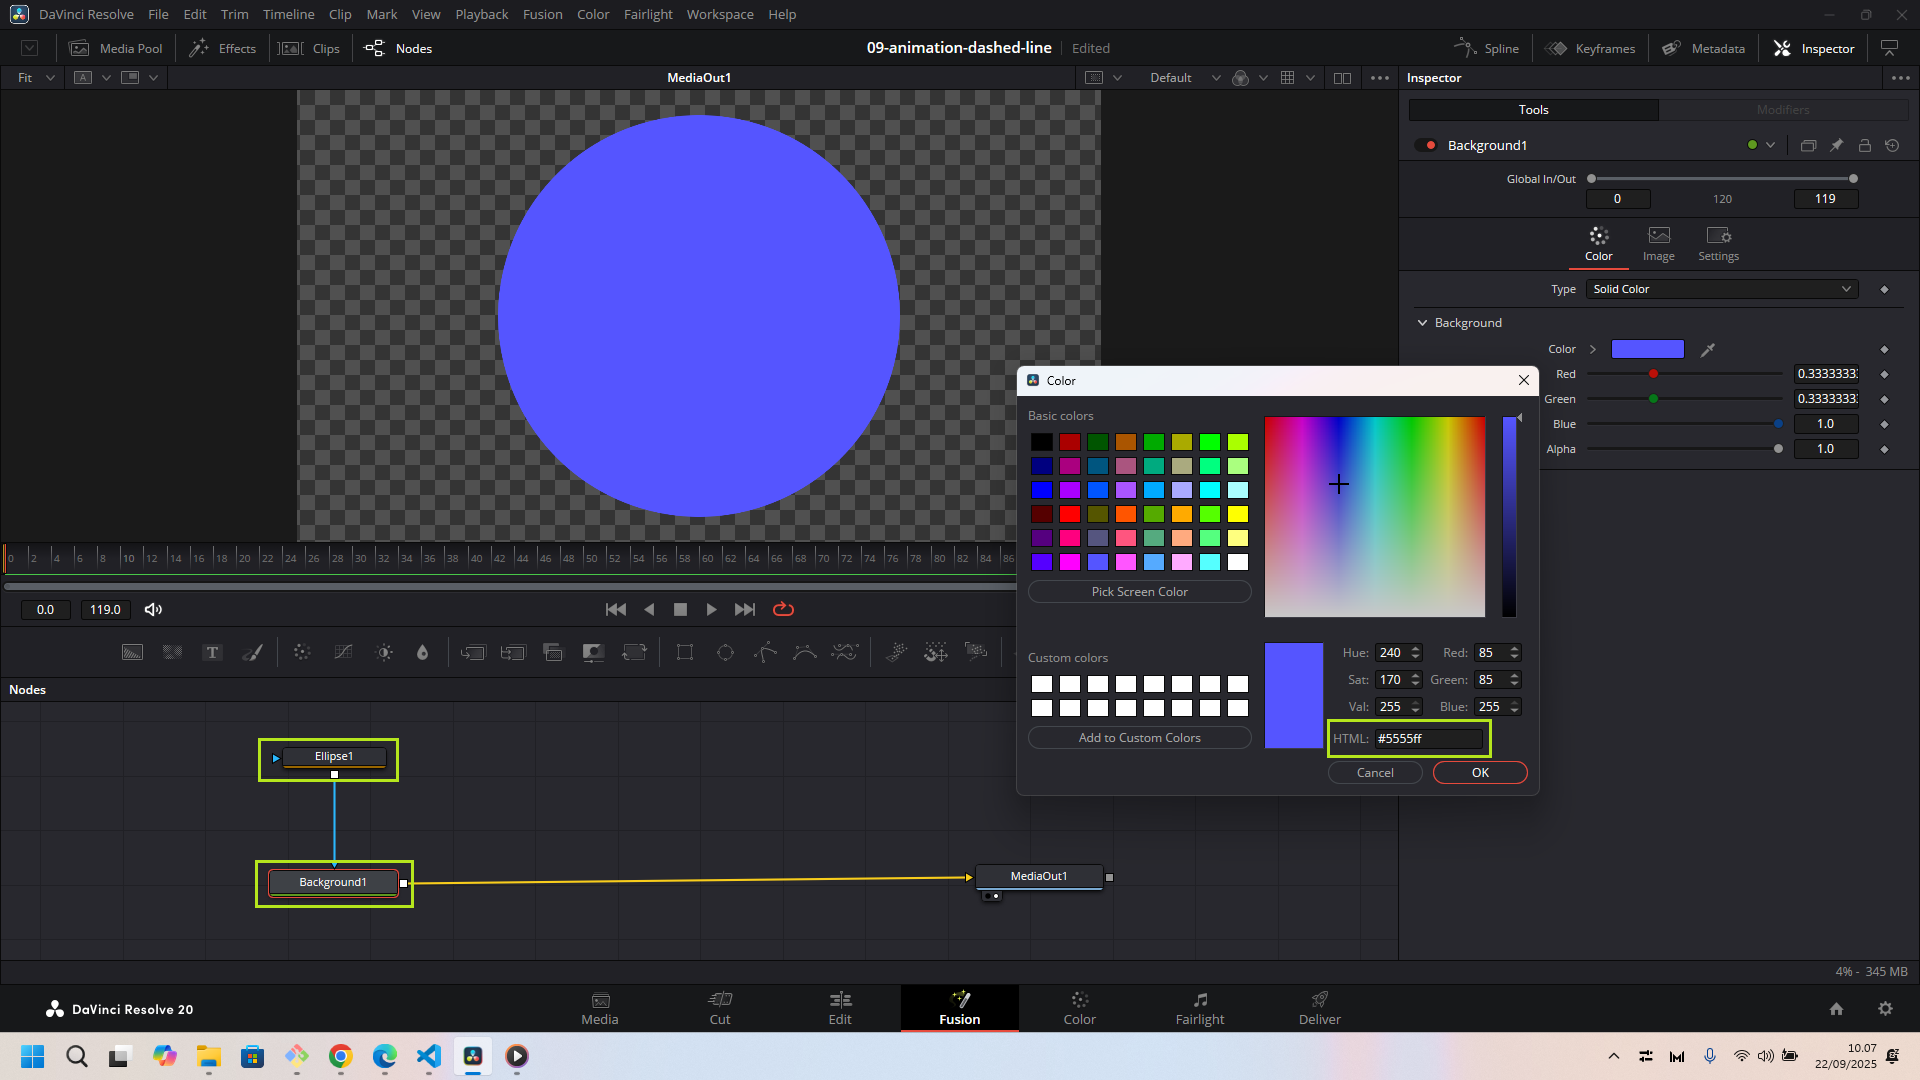Screen dimensions: 1920x1080
Task: Click the HTML color code field
Action: point(1427,738)
